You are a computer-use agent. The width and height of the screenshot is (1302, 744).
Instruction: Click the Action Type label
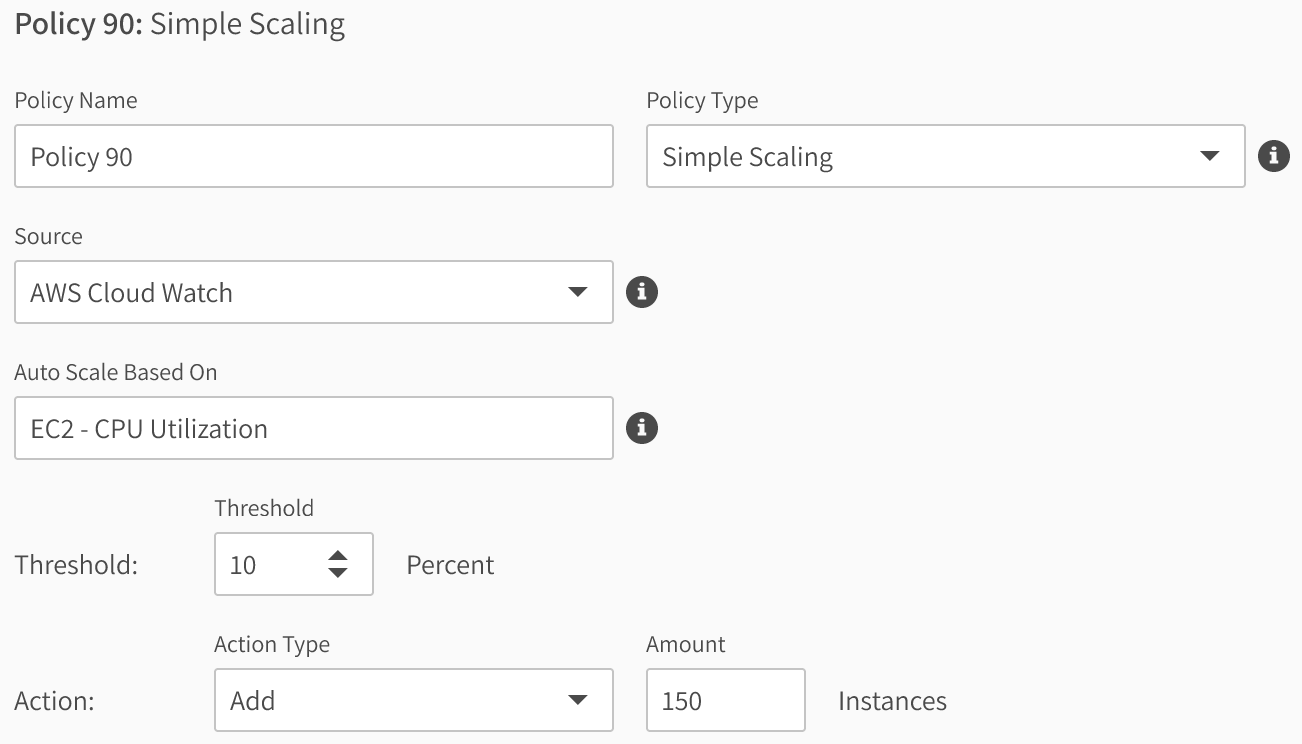(x=271, y=645)
